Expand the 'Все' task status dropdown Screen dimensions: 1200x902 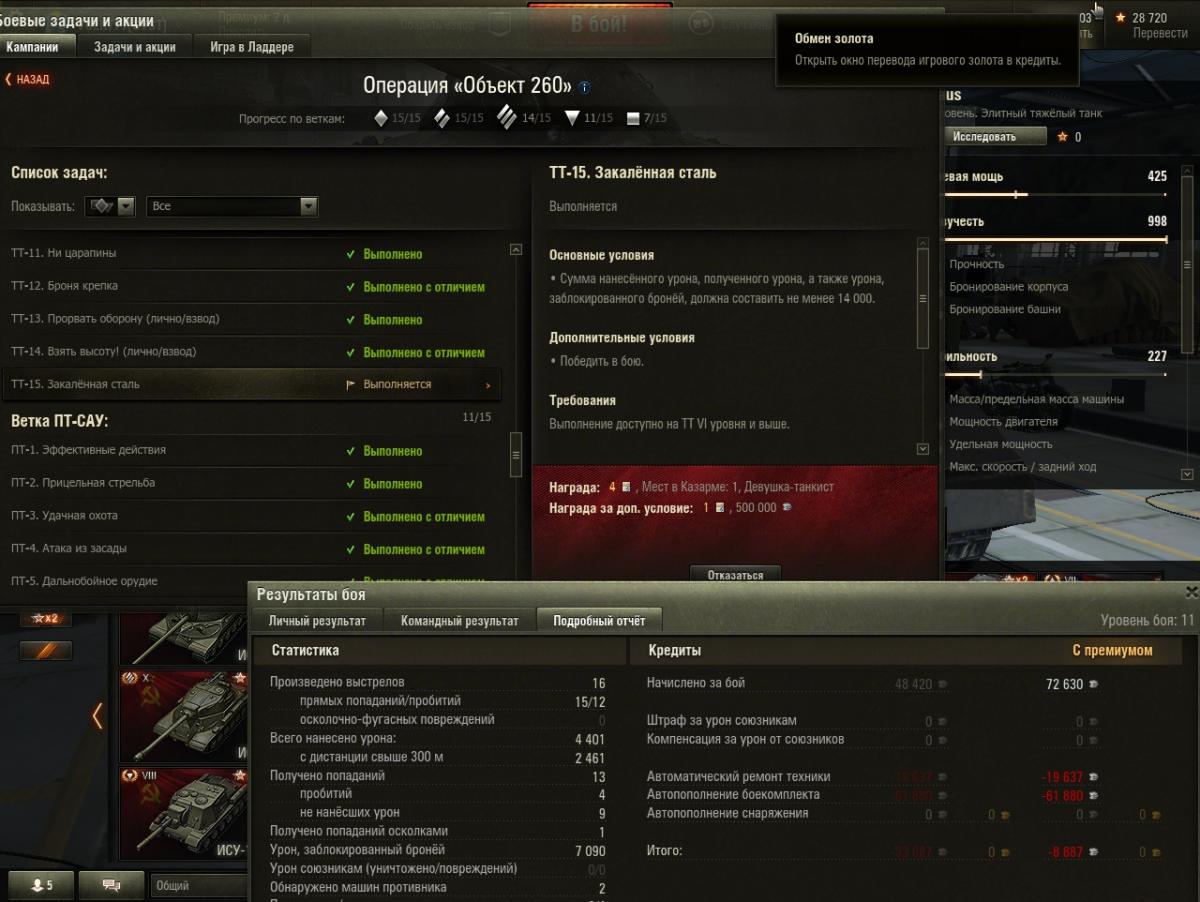(x=231, y=206)
